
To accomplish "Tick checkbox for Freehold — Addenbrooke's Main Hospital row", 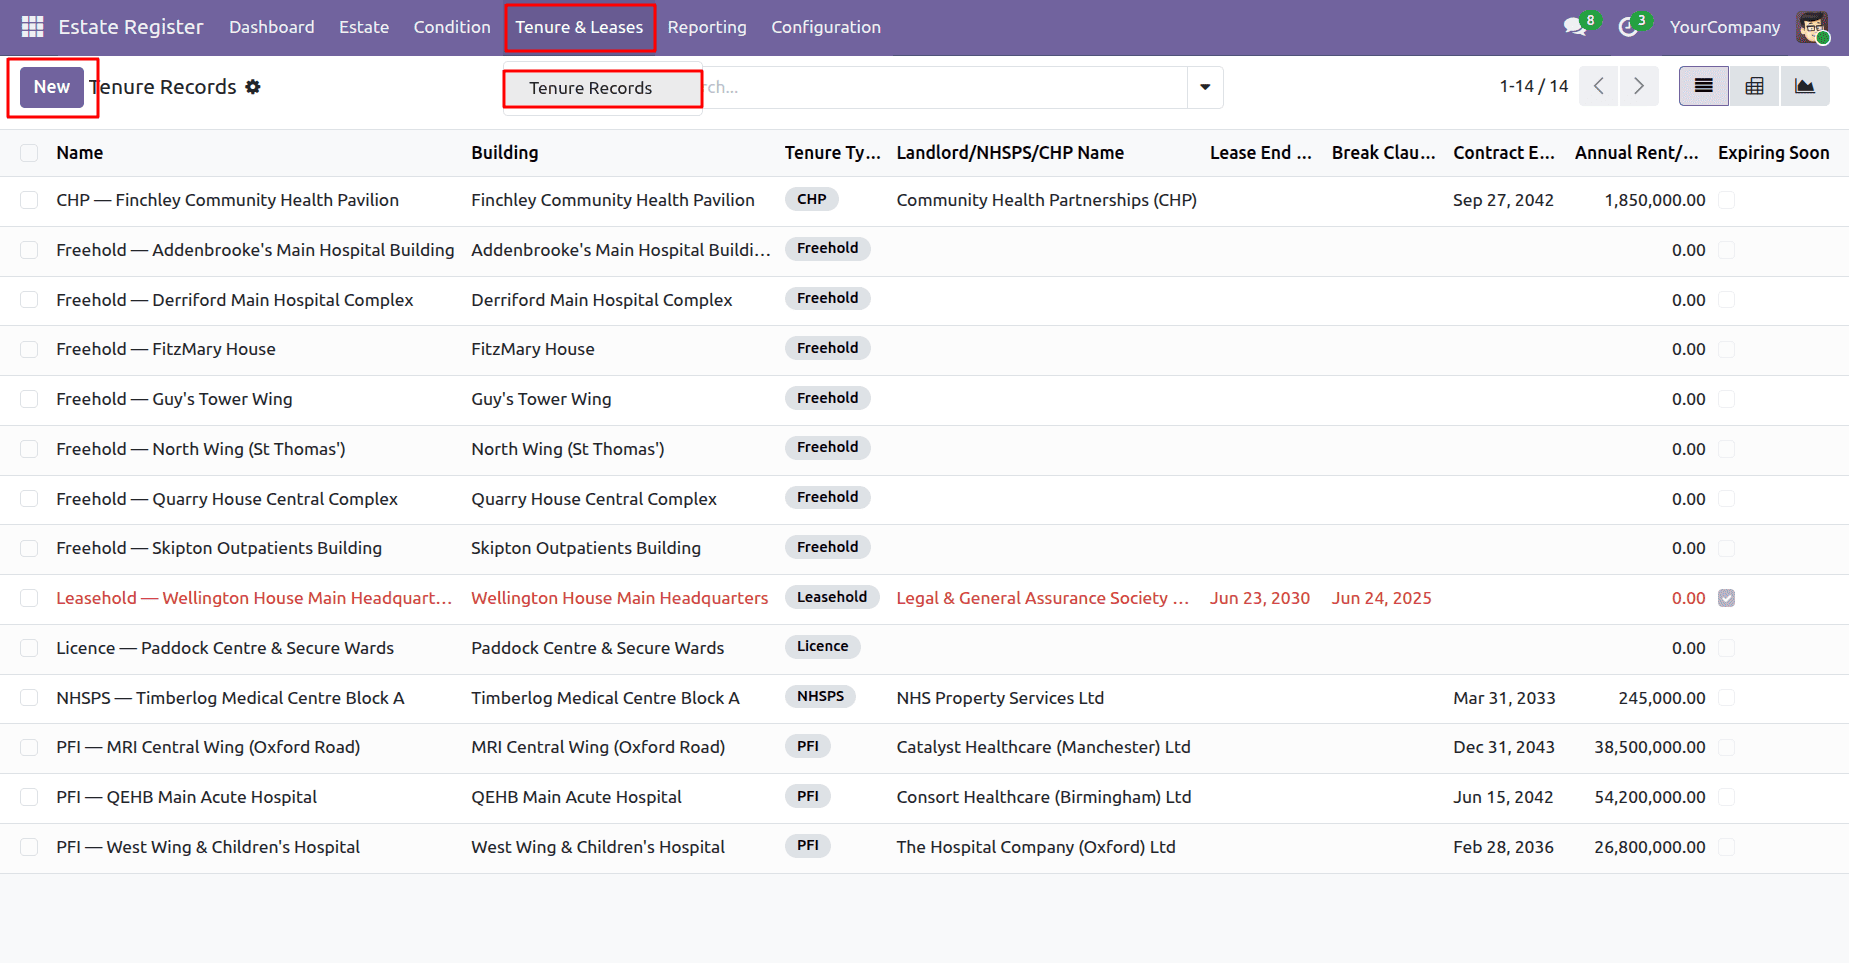I will (29, 250).
